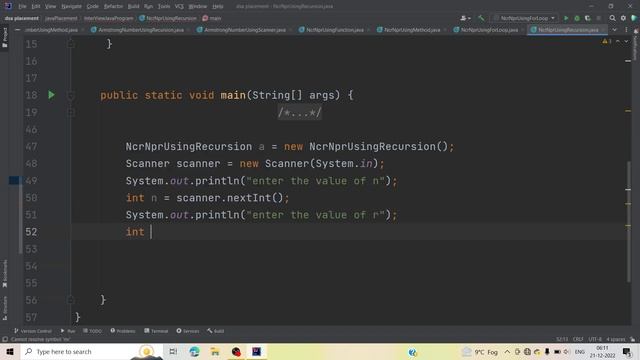Open editor tabs more options icon
The height and width of the screenshot is (360, 640).
pyautogui.click(x=626, y=30)
